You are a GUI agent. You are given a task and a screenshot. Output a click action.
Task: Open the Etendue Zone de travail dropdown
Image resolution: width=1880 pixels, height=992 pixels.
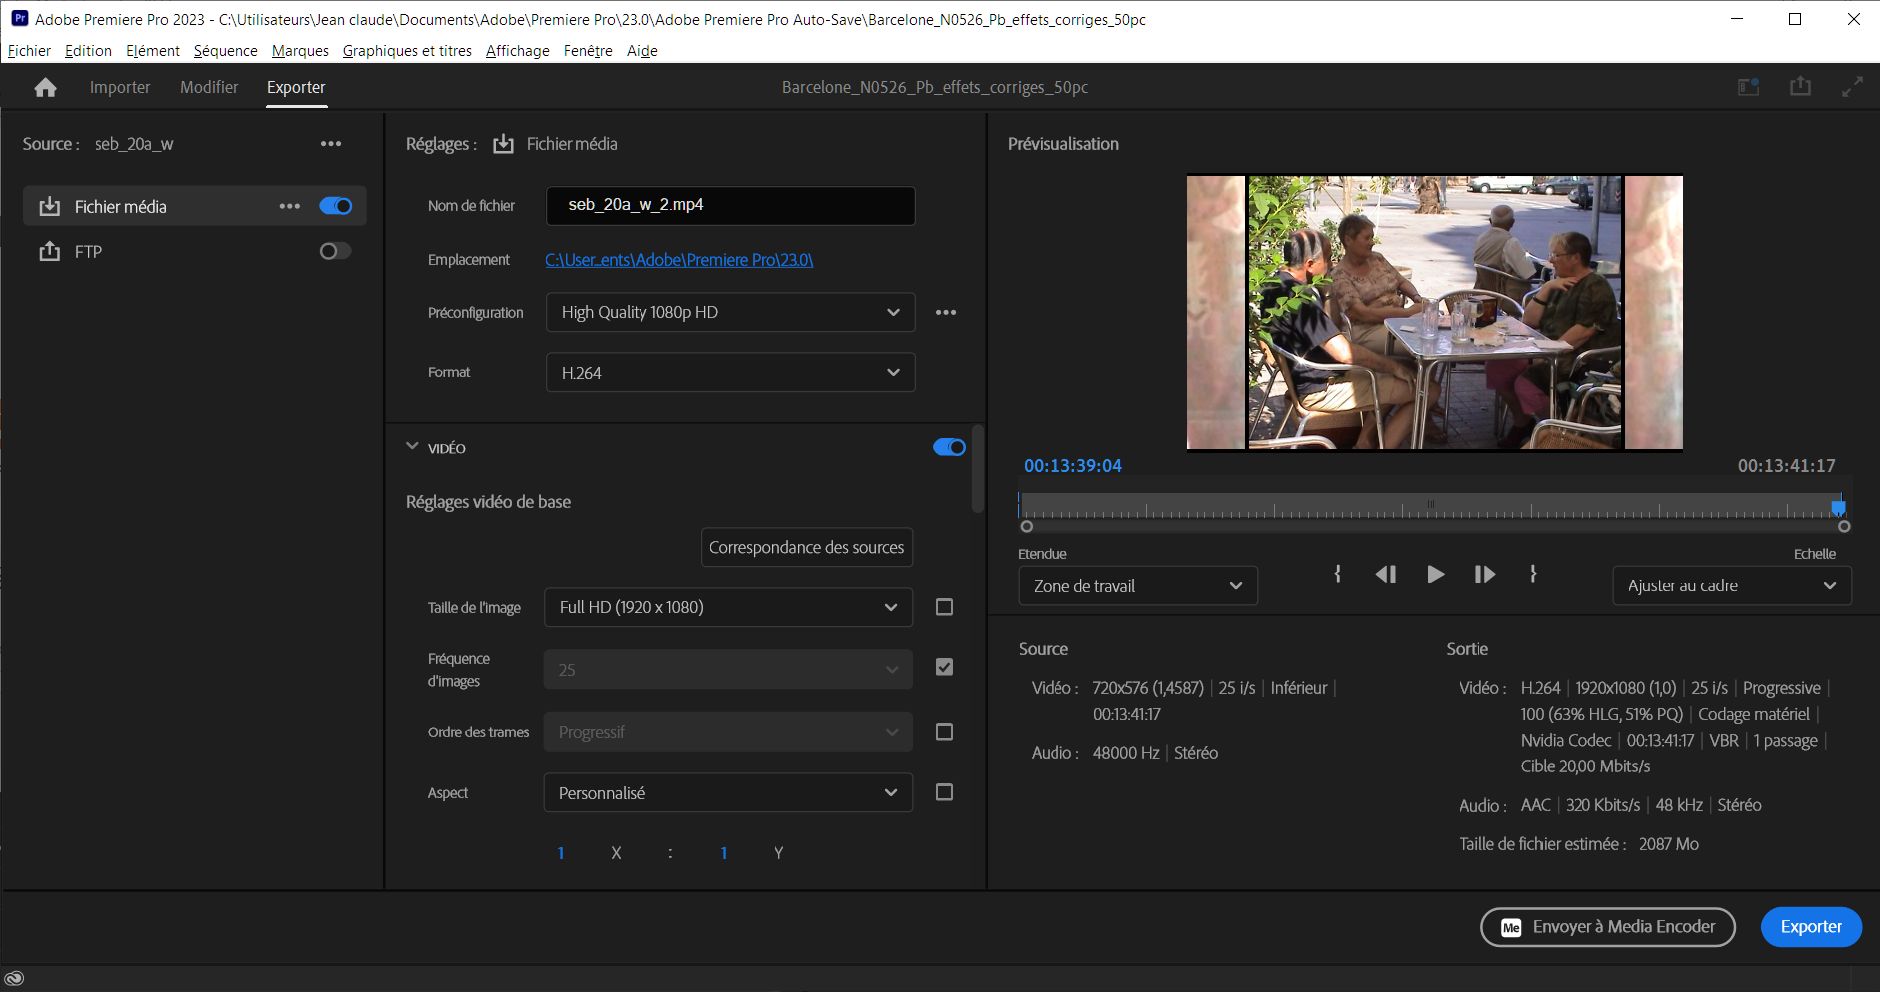pos(1137,586)
